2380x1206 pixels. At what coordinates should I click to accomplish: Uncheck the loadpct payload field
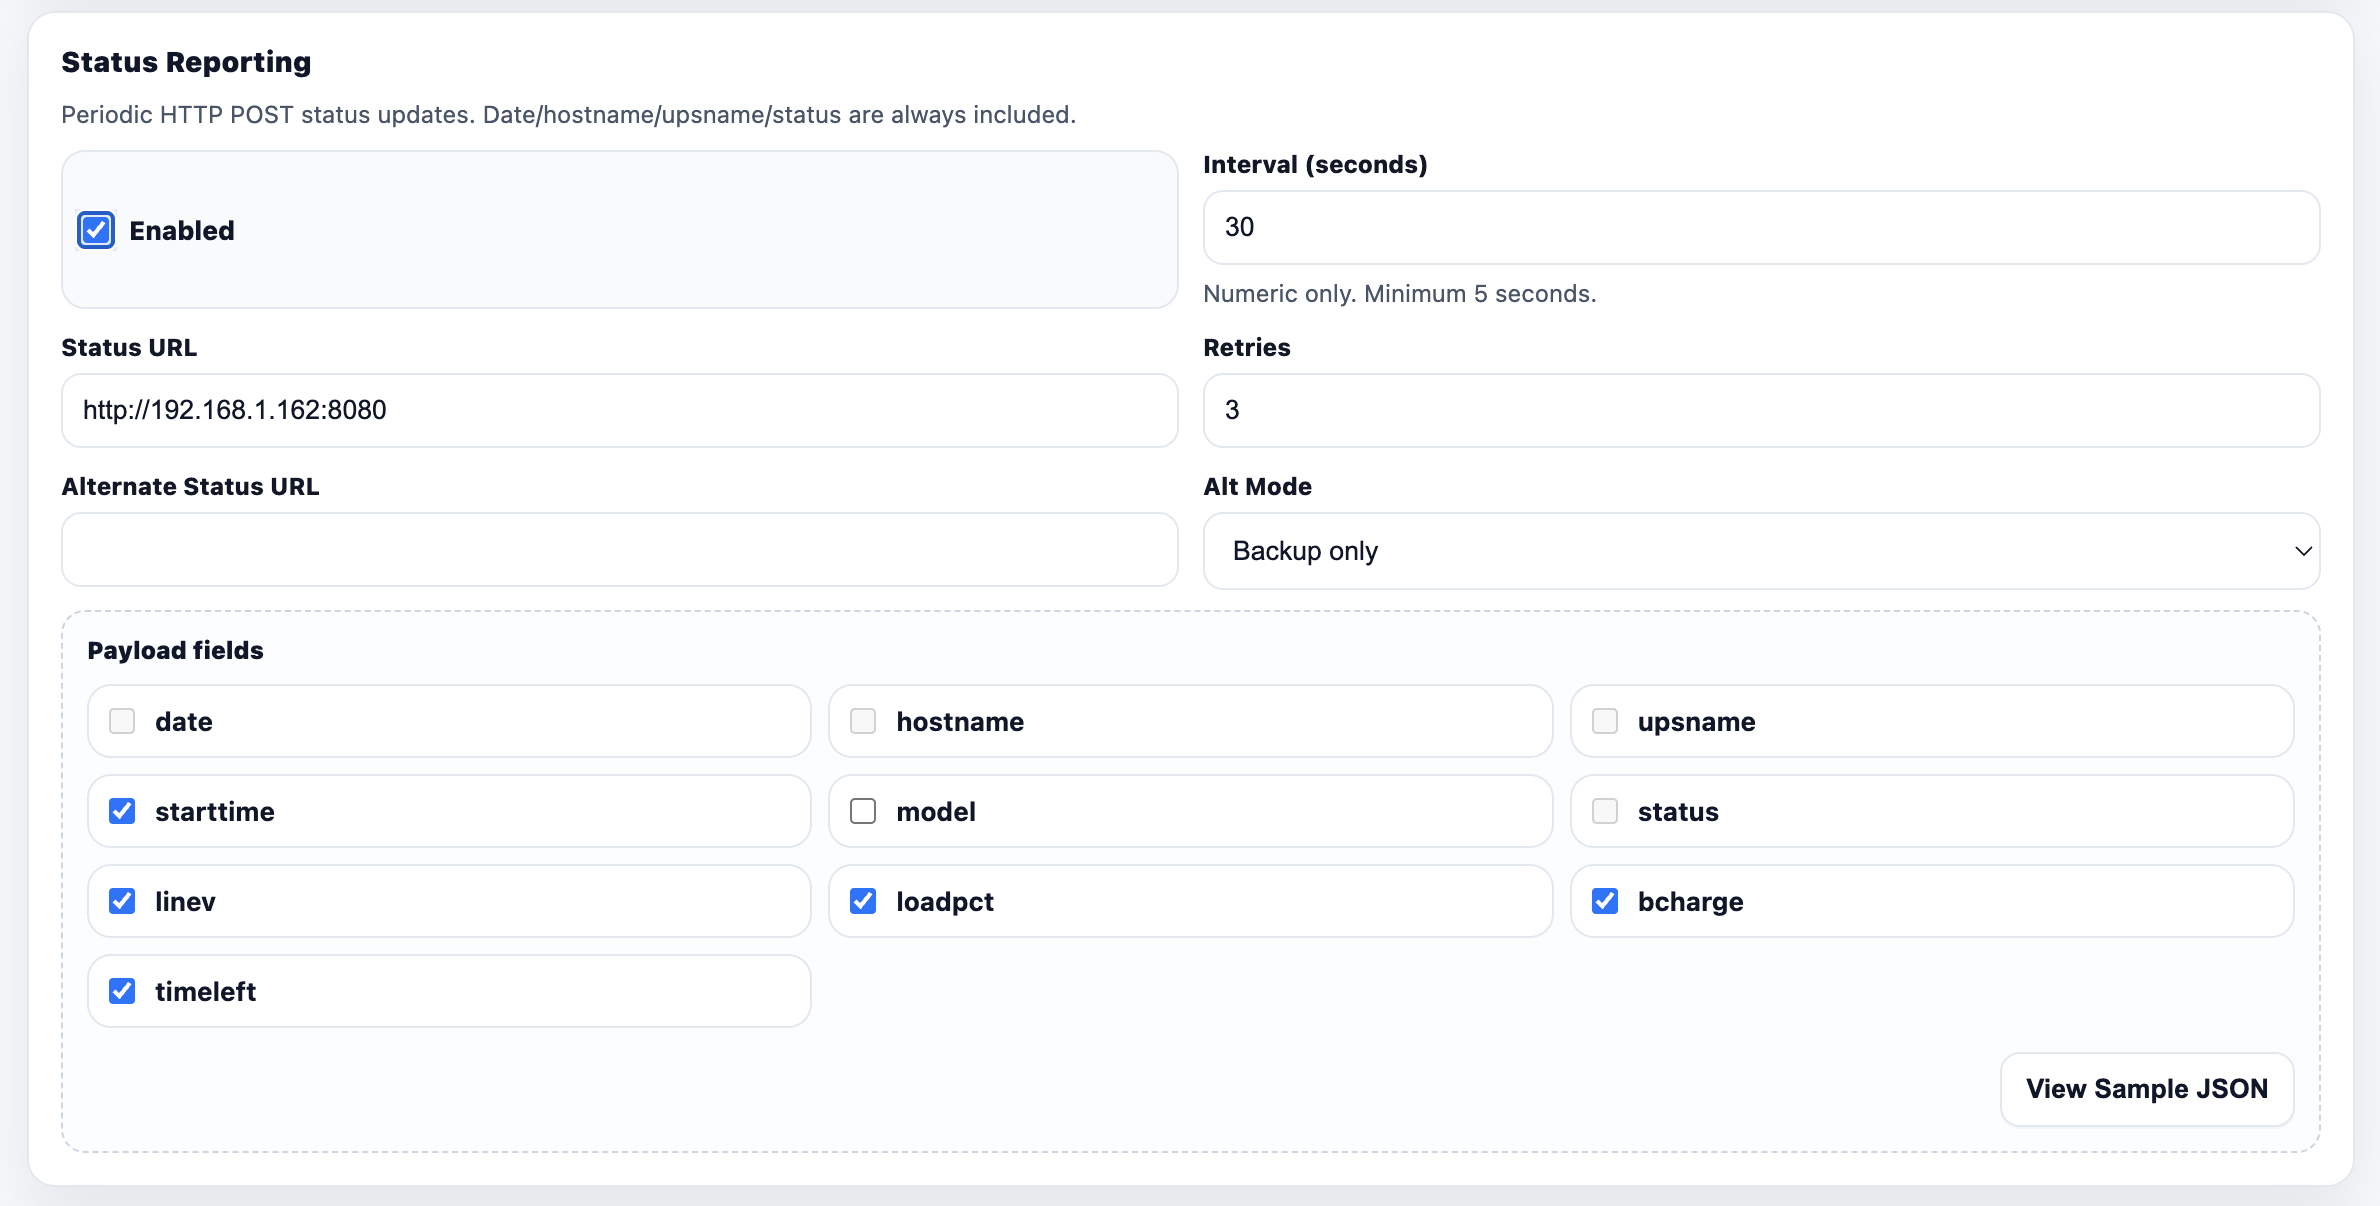point(862,901)
